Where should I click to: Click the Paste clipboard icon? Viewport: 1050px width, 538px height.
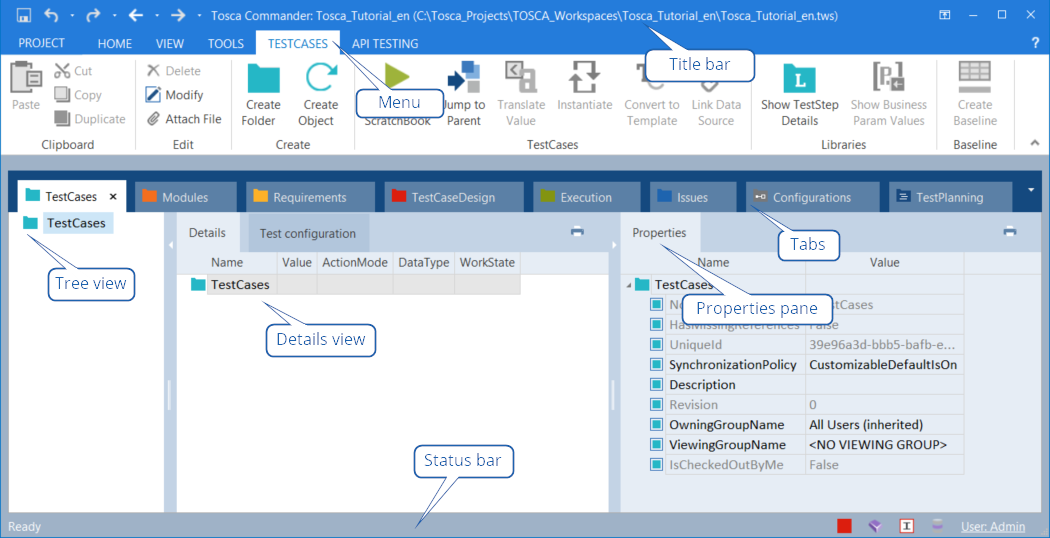[x=26, y=78]
